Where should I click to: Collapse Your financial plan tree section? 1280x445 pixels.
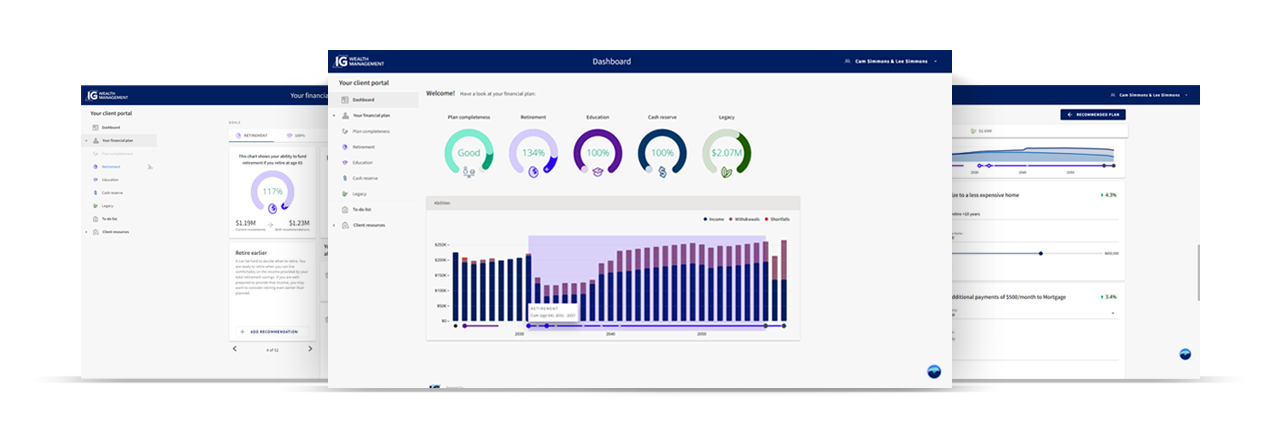334,116
